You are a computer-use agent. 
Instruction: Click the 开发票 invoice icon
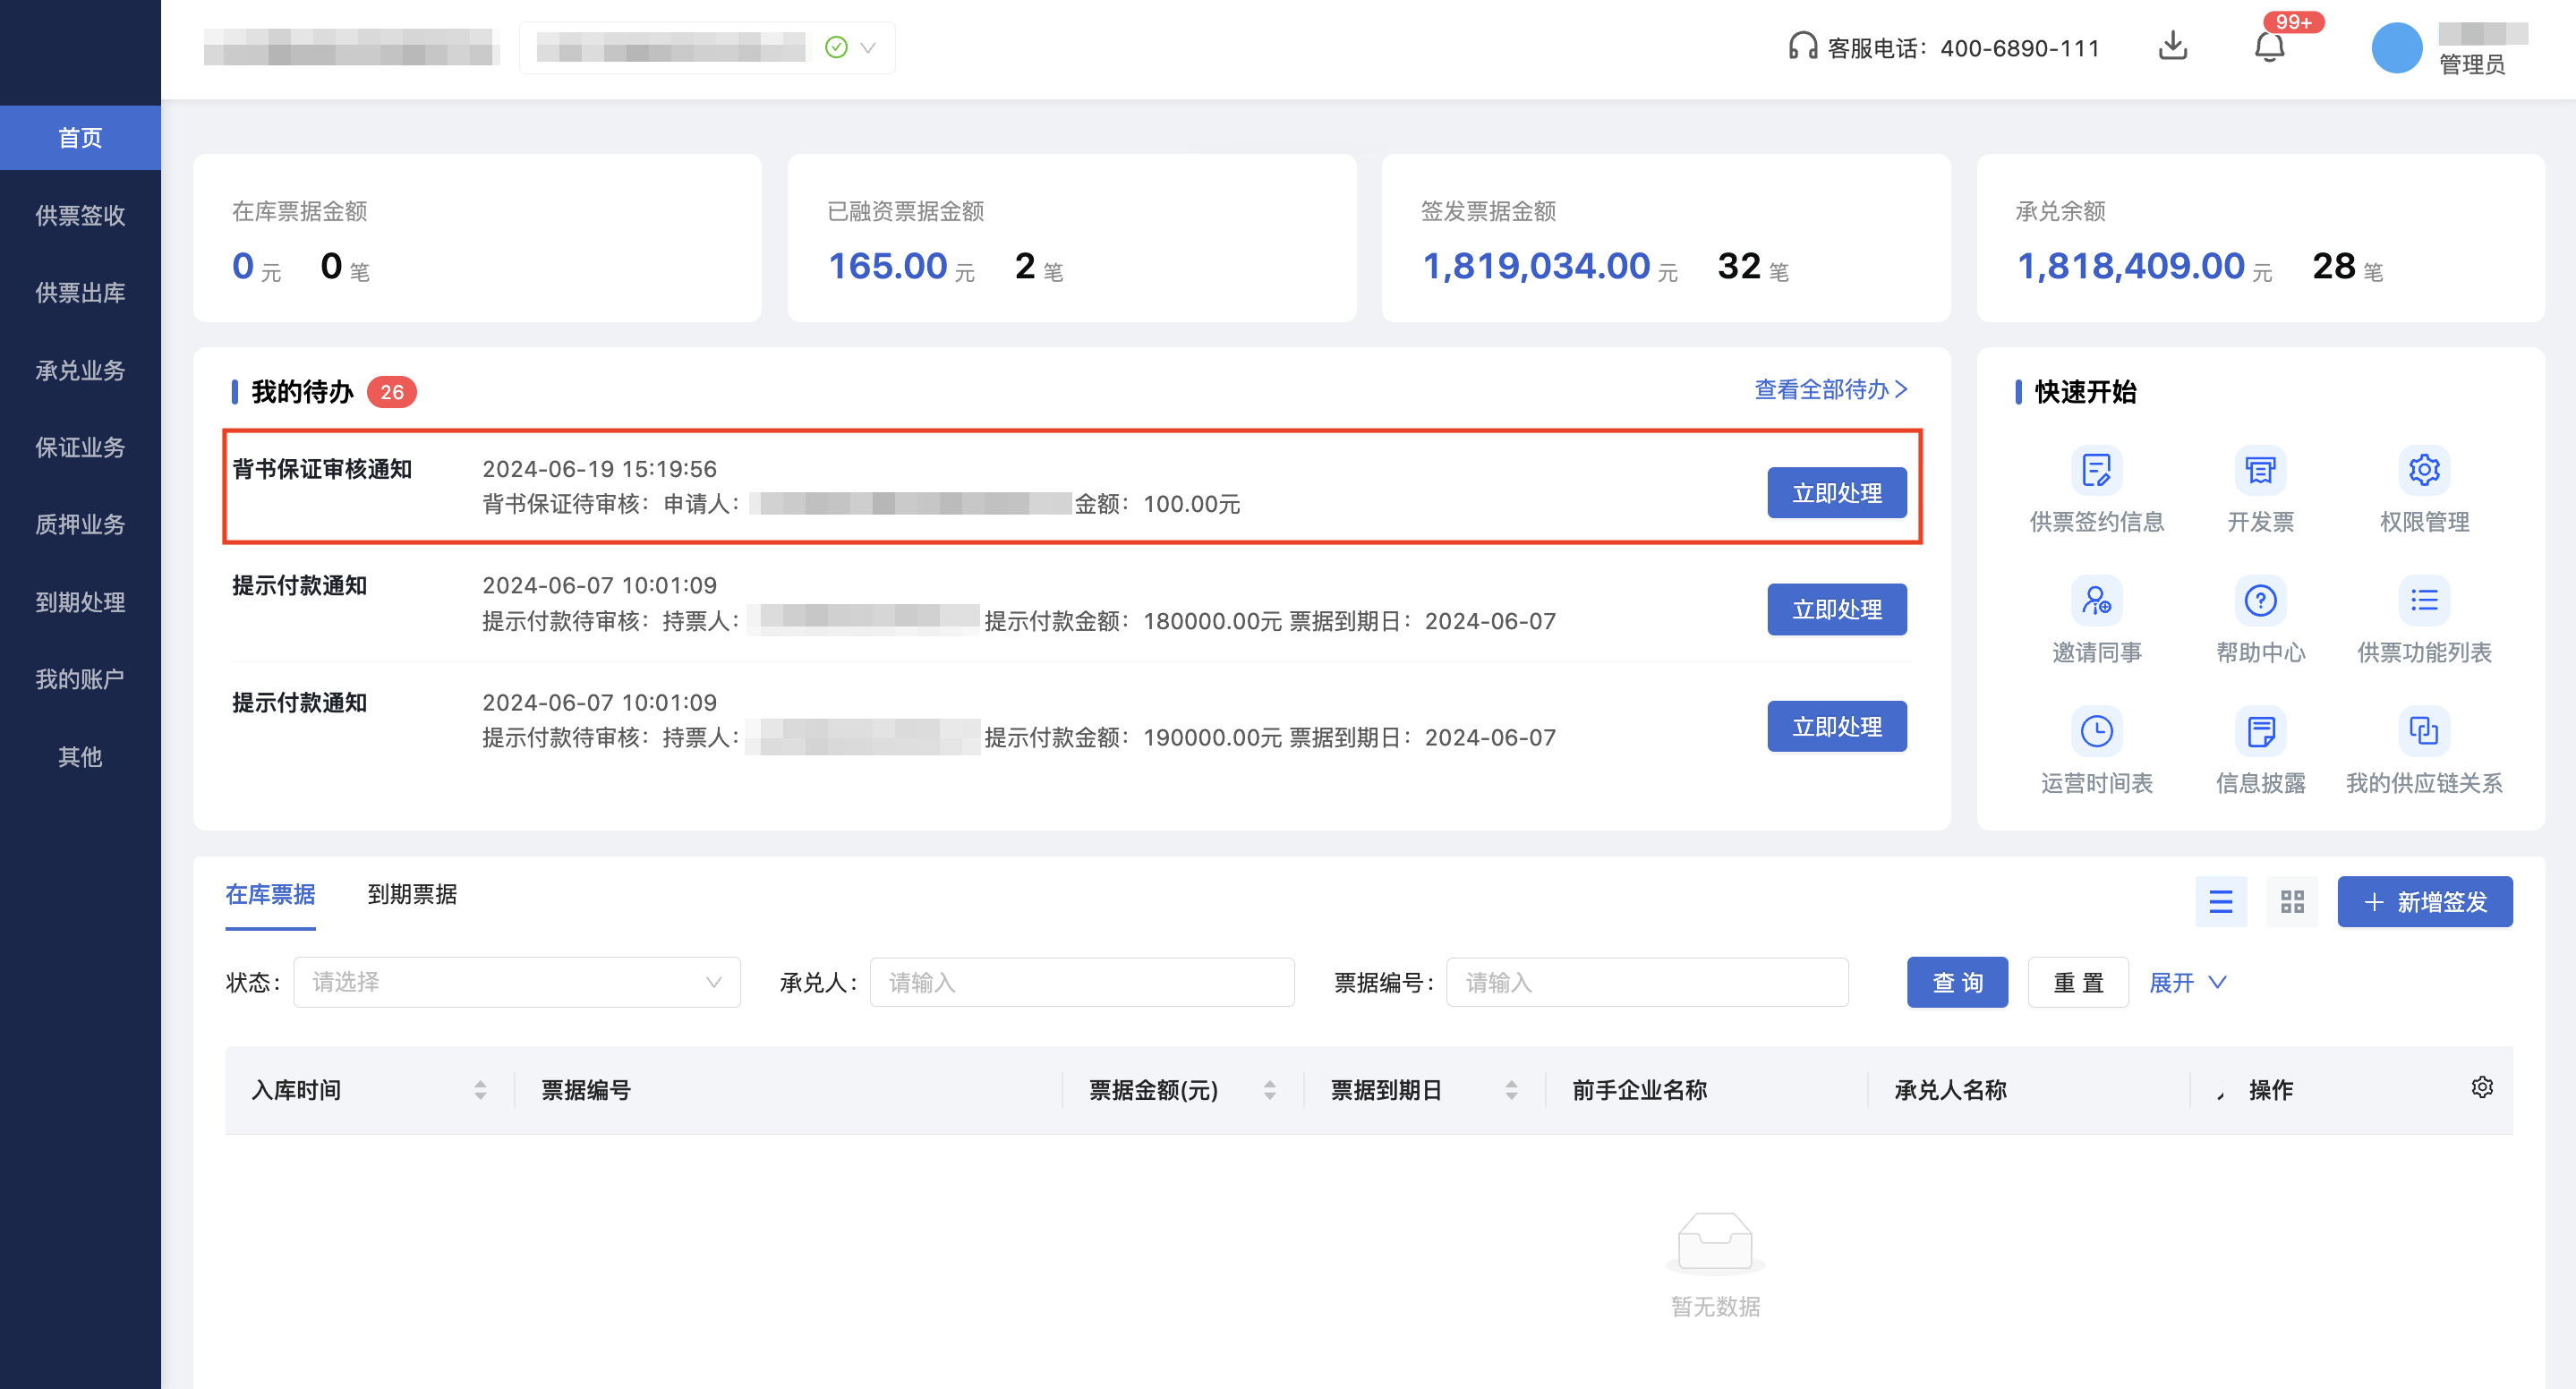pyautogui.click(x=2260, y=470)
